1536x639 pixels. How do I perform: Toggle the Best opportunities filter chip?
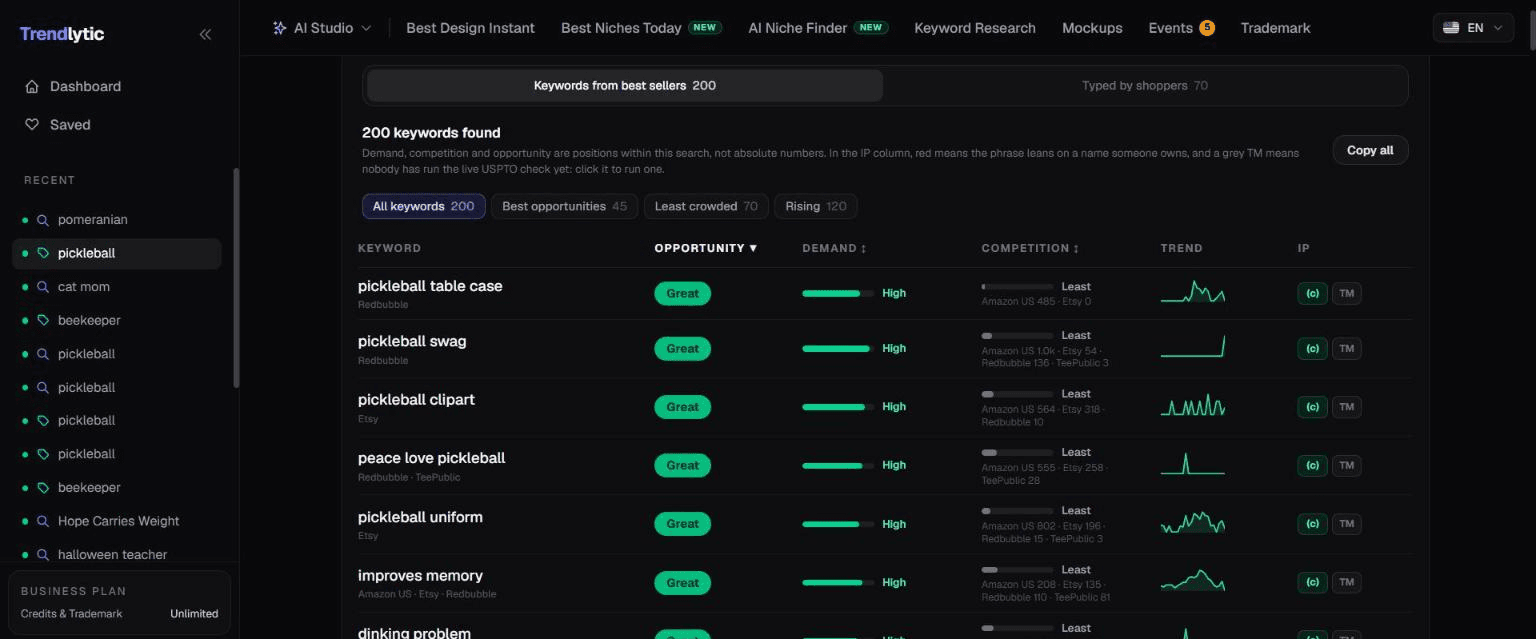565,207
